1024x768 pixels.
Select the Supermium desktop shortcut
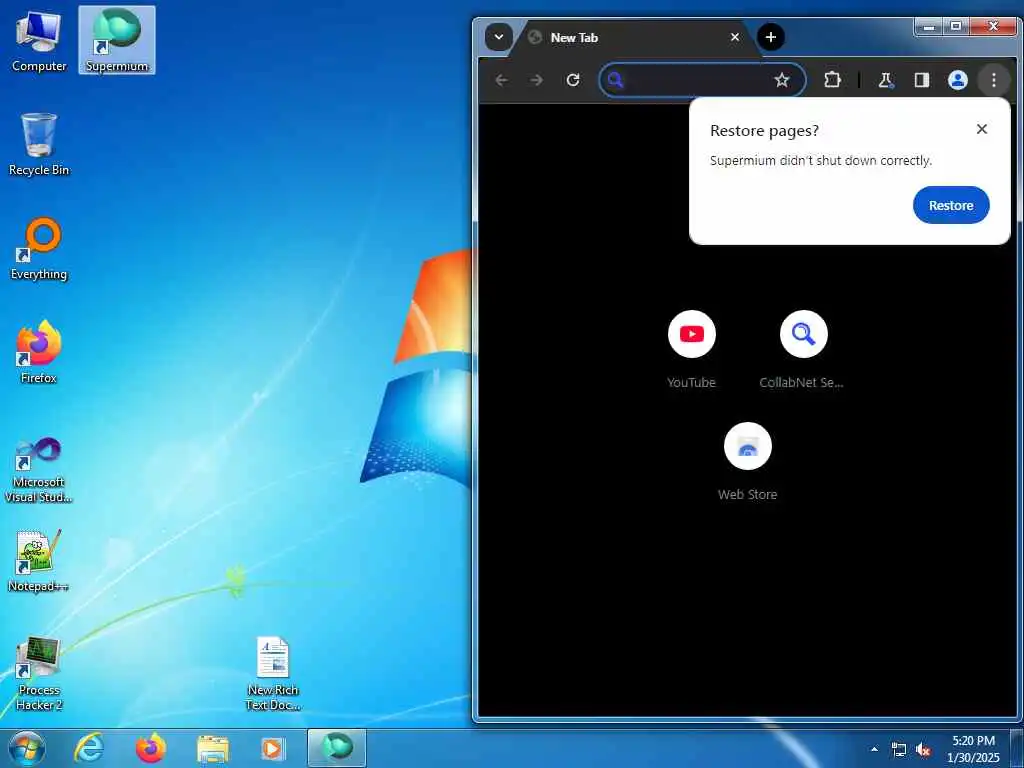pyautogui.click(x=117, y=40)
